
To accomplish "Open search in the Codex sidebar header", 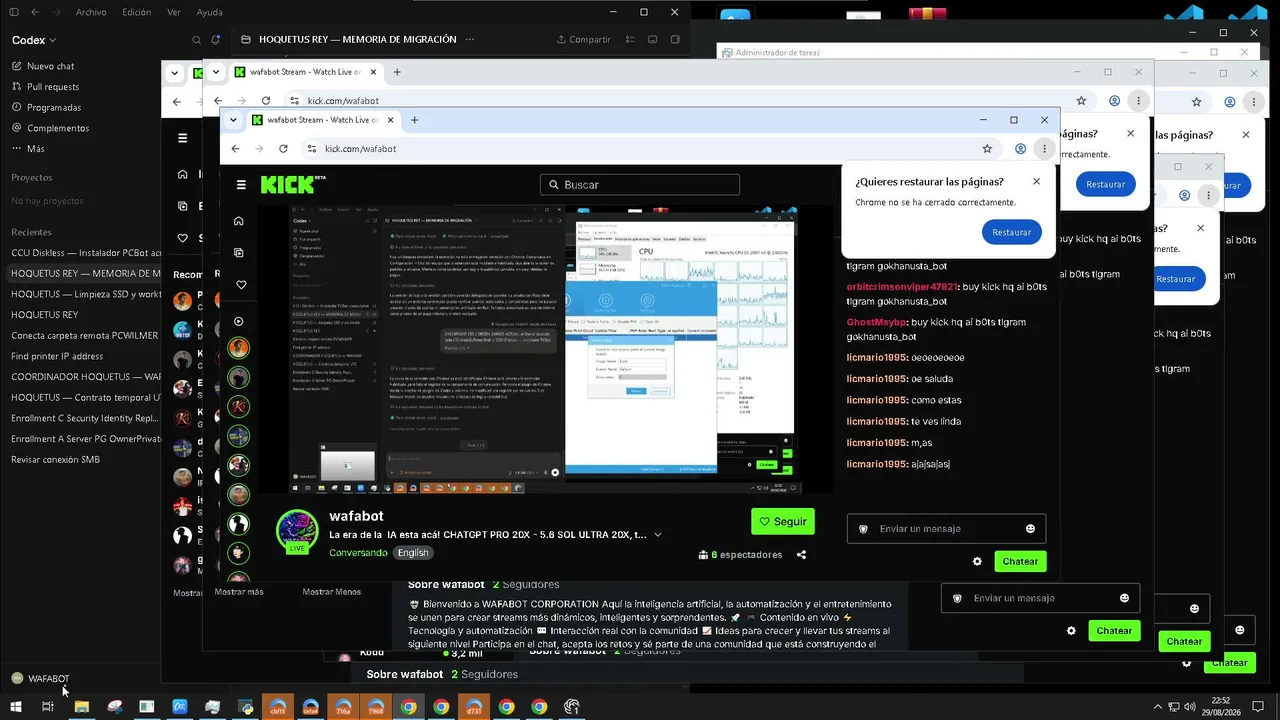I will 196,40.
